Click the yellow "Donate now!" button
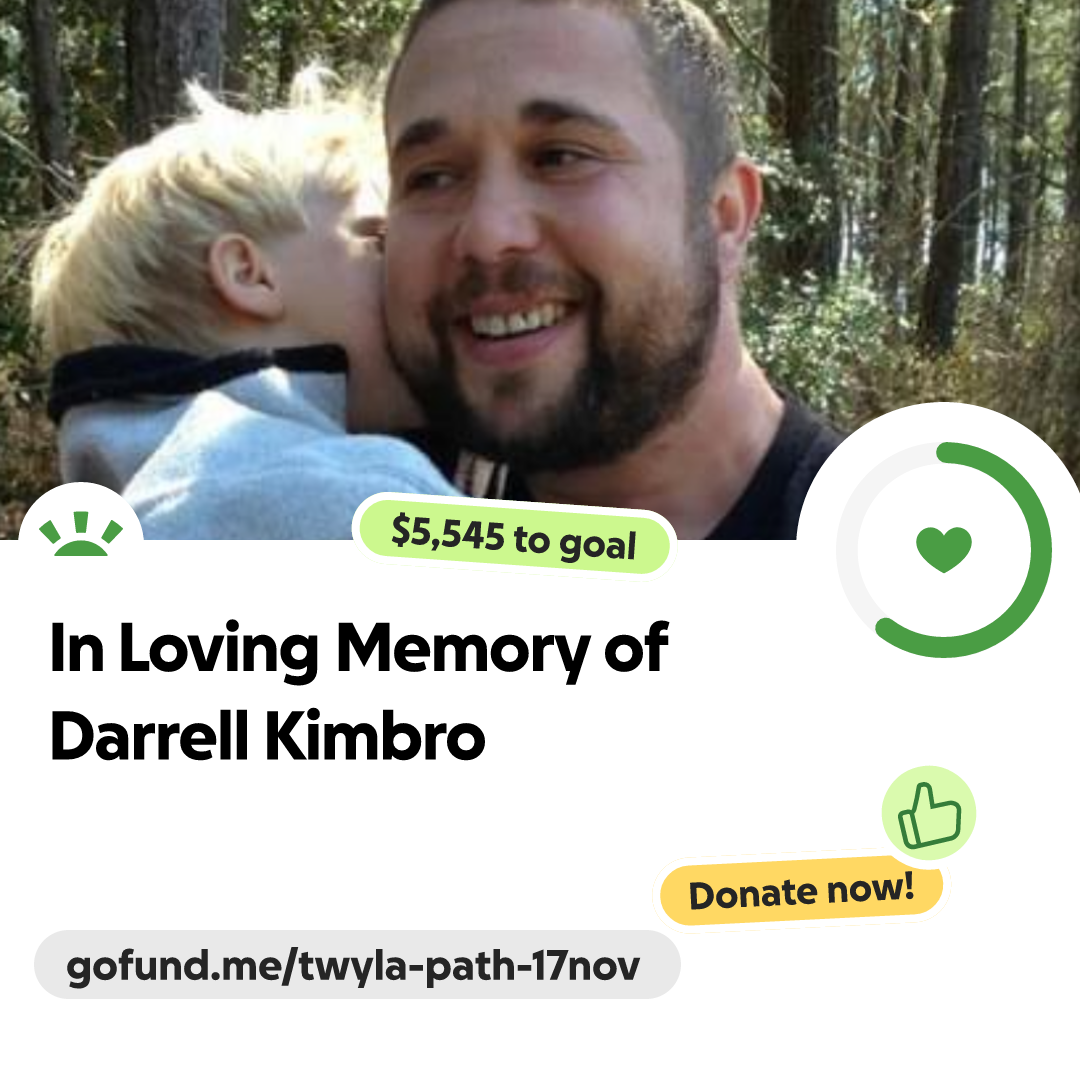 pyautogui.click(x=801, y=893)
